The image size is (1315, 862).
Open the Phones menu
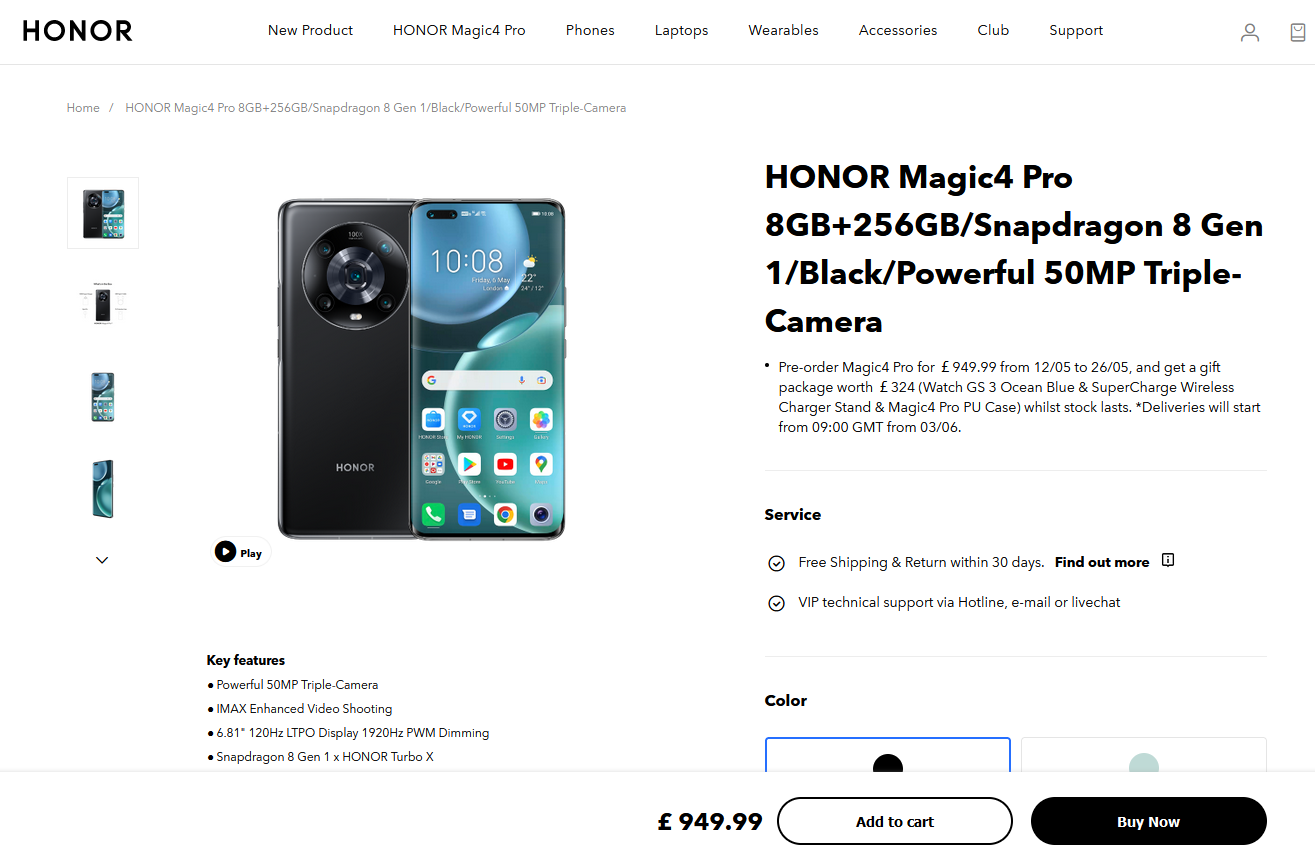[590, 30]
